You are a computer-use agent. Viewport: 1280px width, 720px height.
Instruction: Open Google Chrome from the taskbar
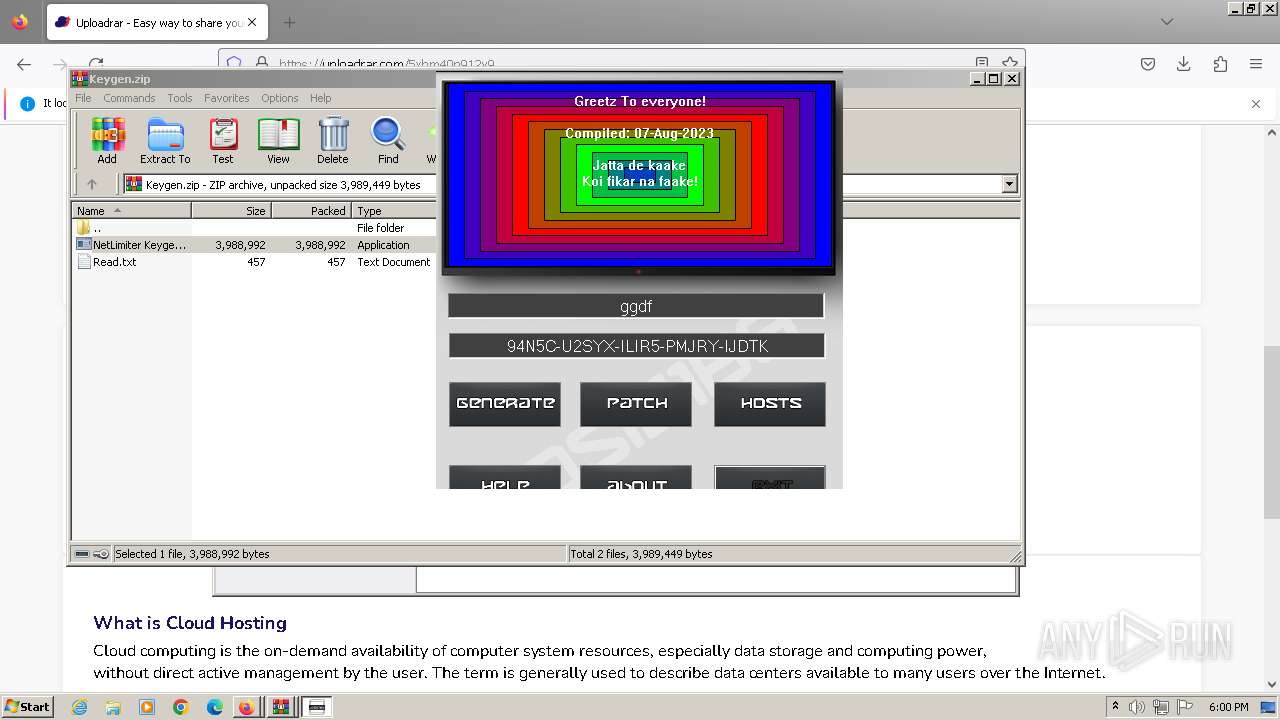(181, 707)
